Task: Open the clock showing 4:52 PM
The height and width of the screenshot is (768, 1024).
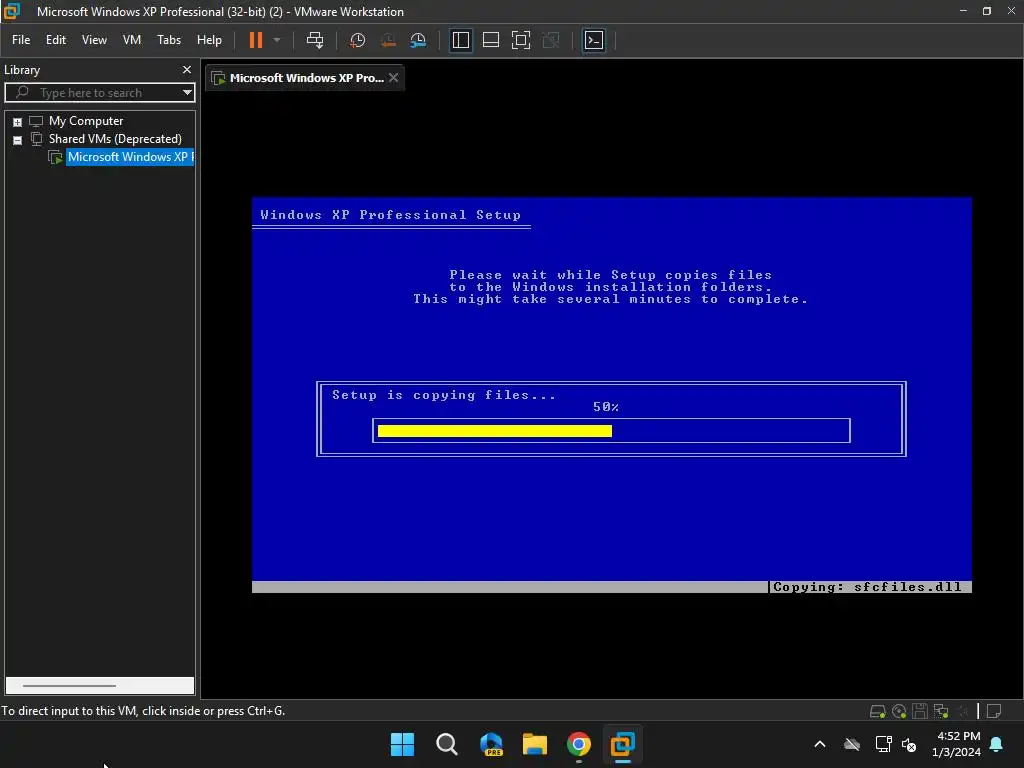Action: tap(957, 744)
